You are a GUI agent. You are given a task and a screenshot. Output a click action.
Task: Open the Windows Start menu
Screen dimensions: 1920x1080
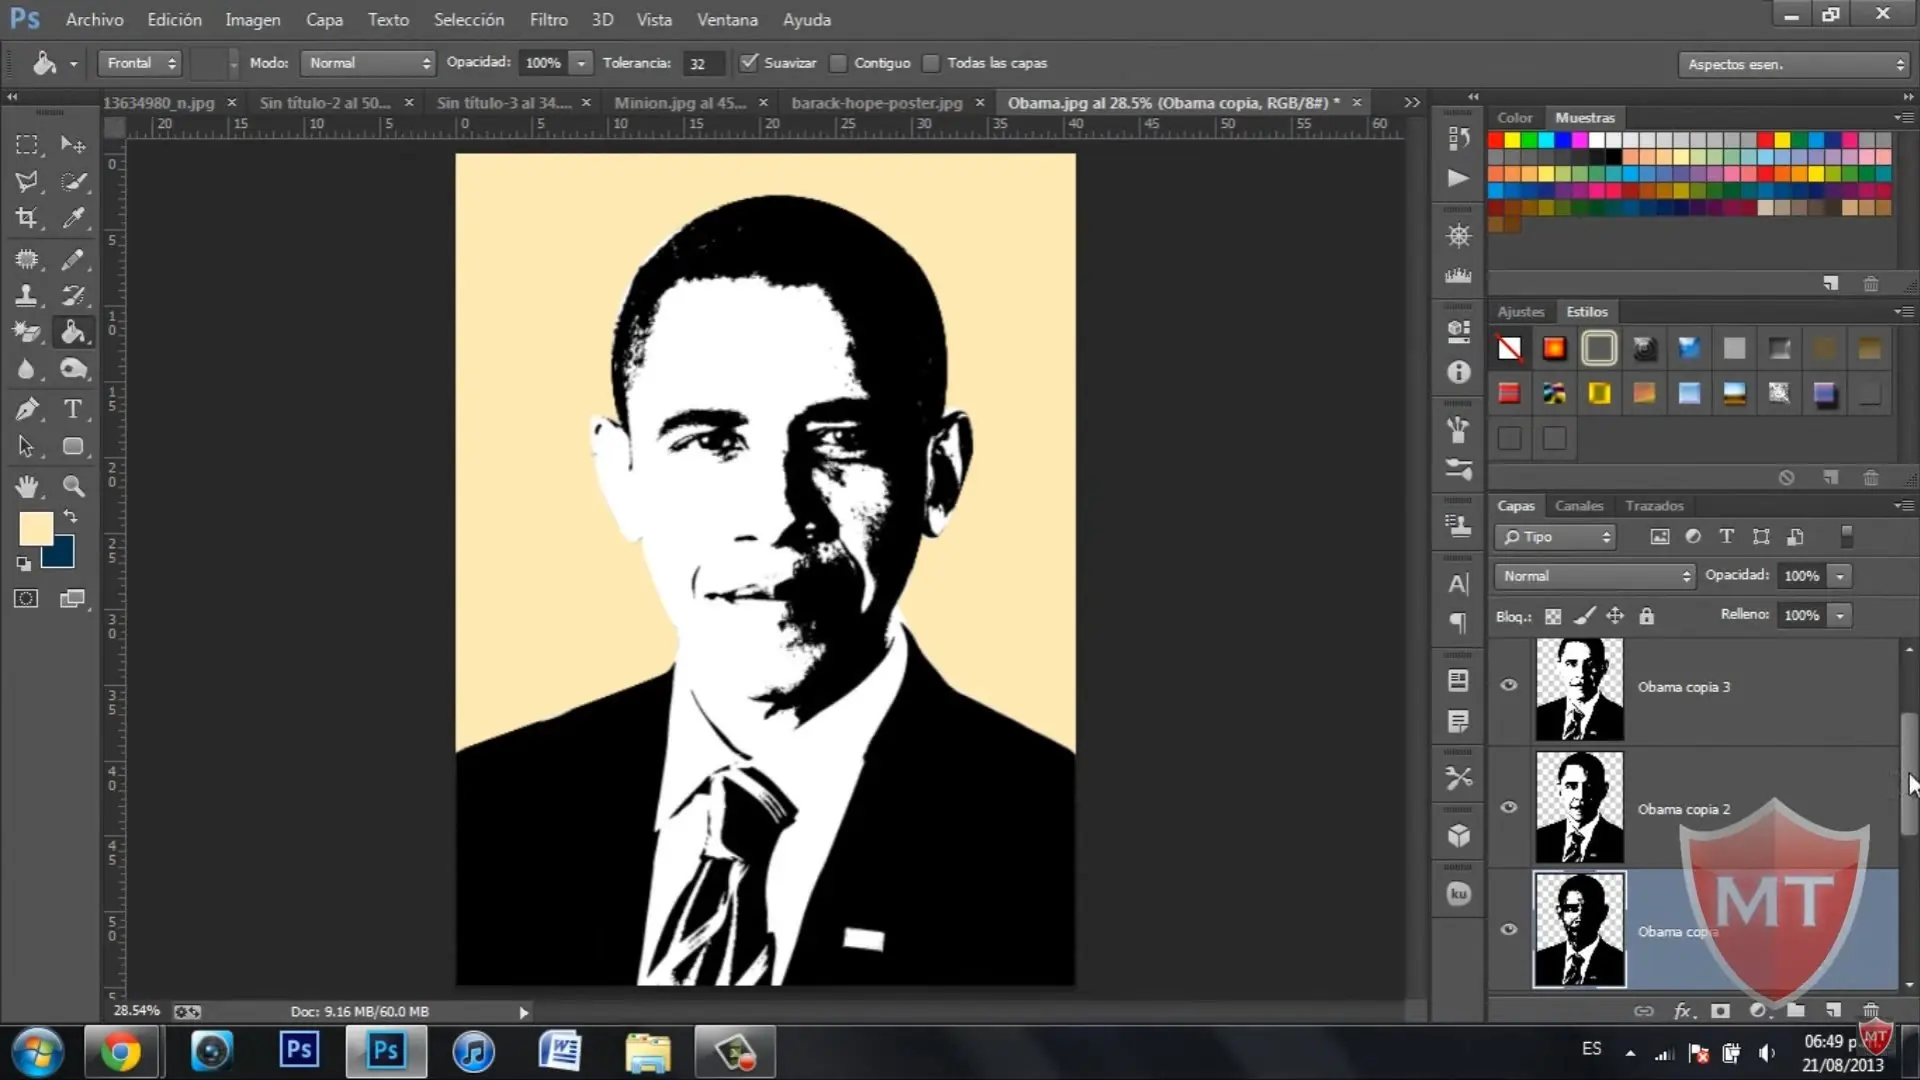[x=38, y=1052]
